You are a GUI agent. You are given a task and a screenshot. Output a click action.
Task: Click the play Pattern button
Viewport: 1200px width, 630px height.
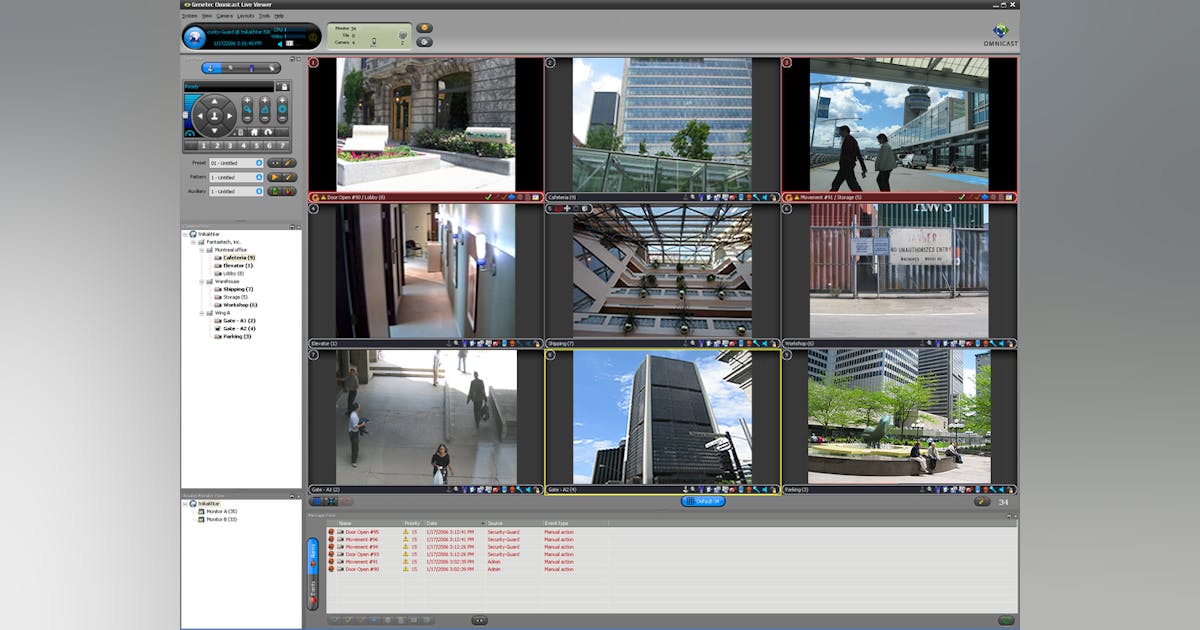tap(274, 177)
